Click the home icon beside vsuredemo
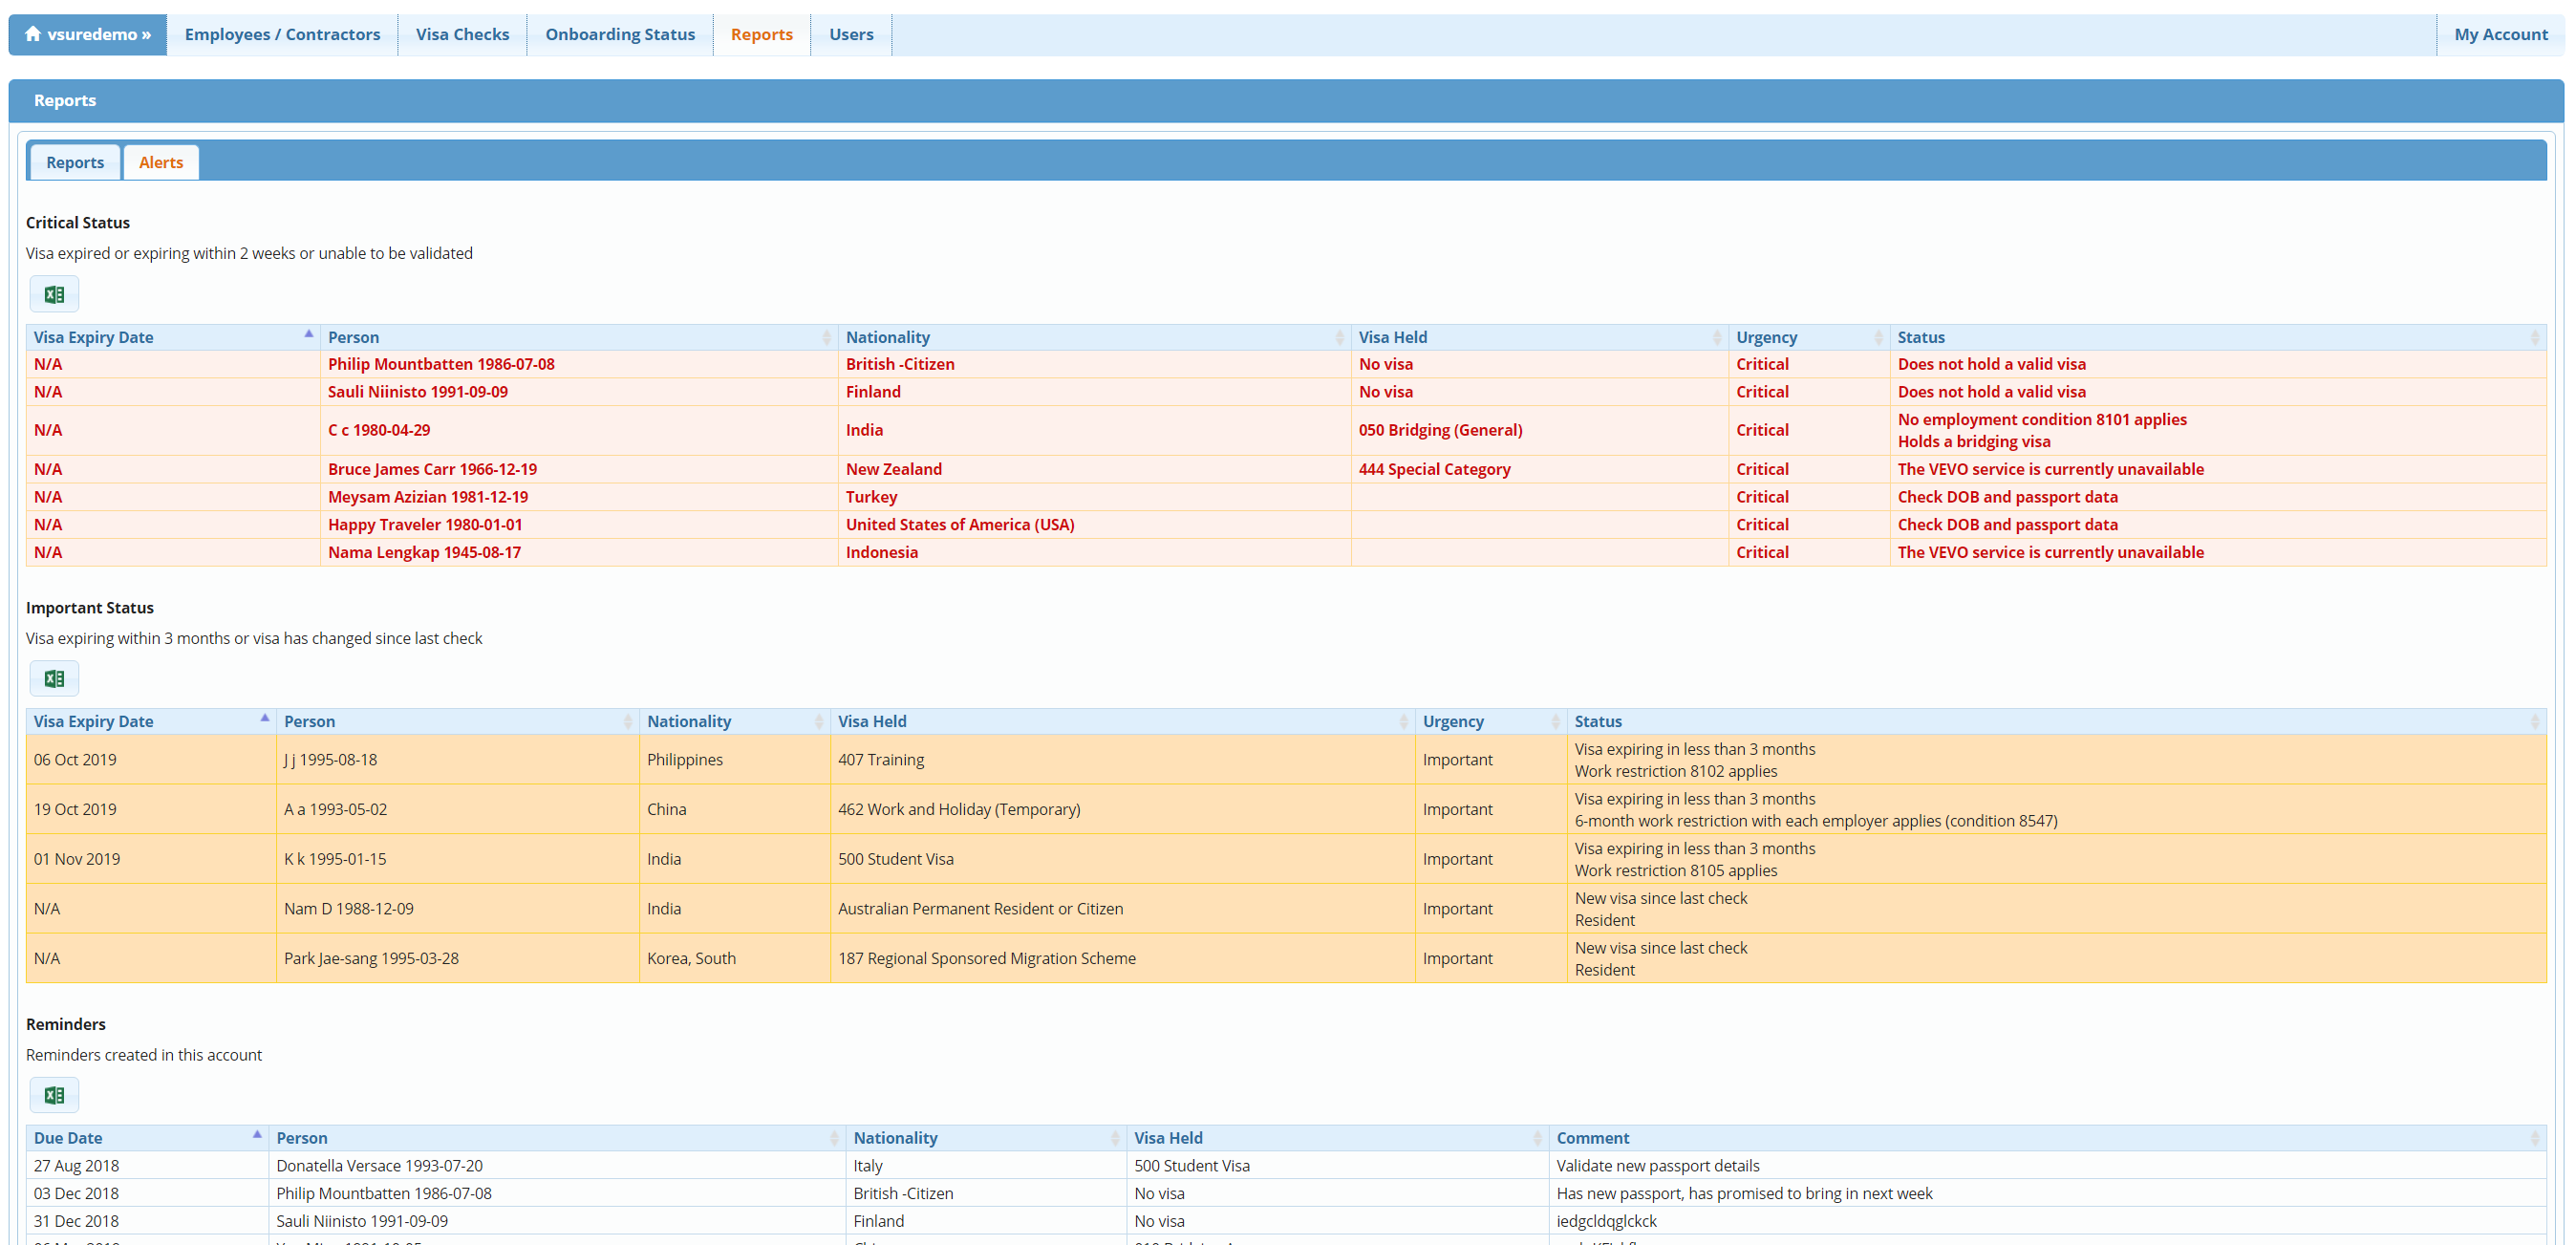This screenshot has width=2576, height=1245. click(30, 33)
